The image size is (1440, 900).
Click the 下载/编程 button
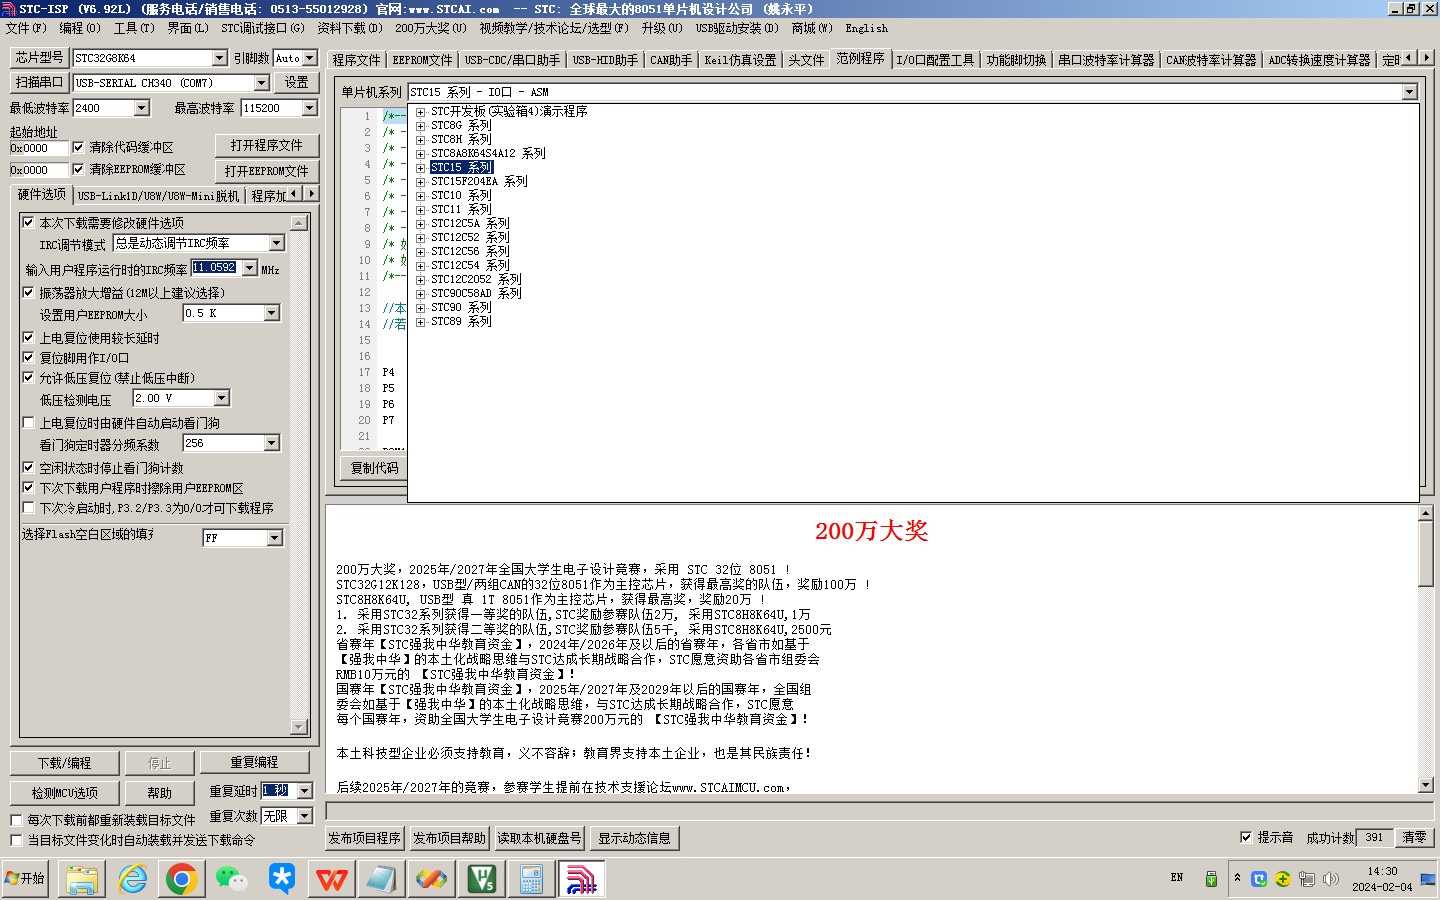pyautogui.click(x=65, y=763)
